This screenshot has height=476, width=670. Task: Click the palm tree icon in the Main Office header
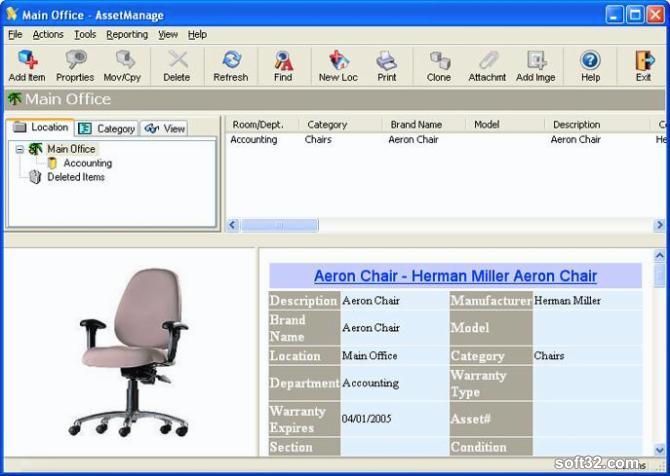tap(15, 99)
